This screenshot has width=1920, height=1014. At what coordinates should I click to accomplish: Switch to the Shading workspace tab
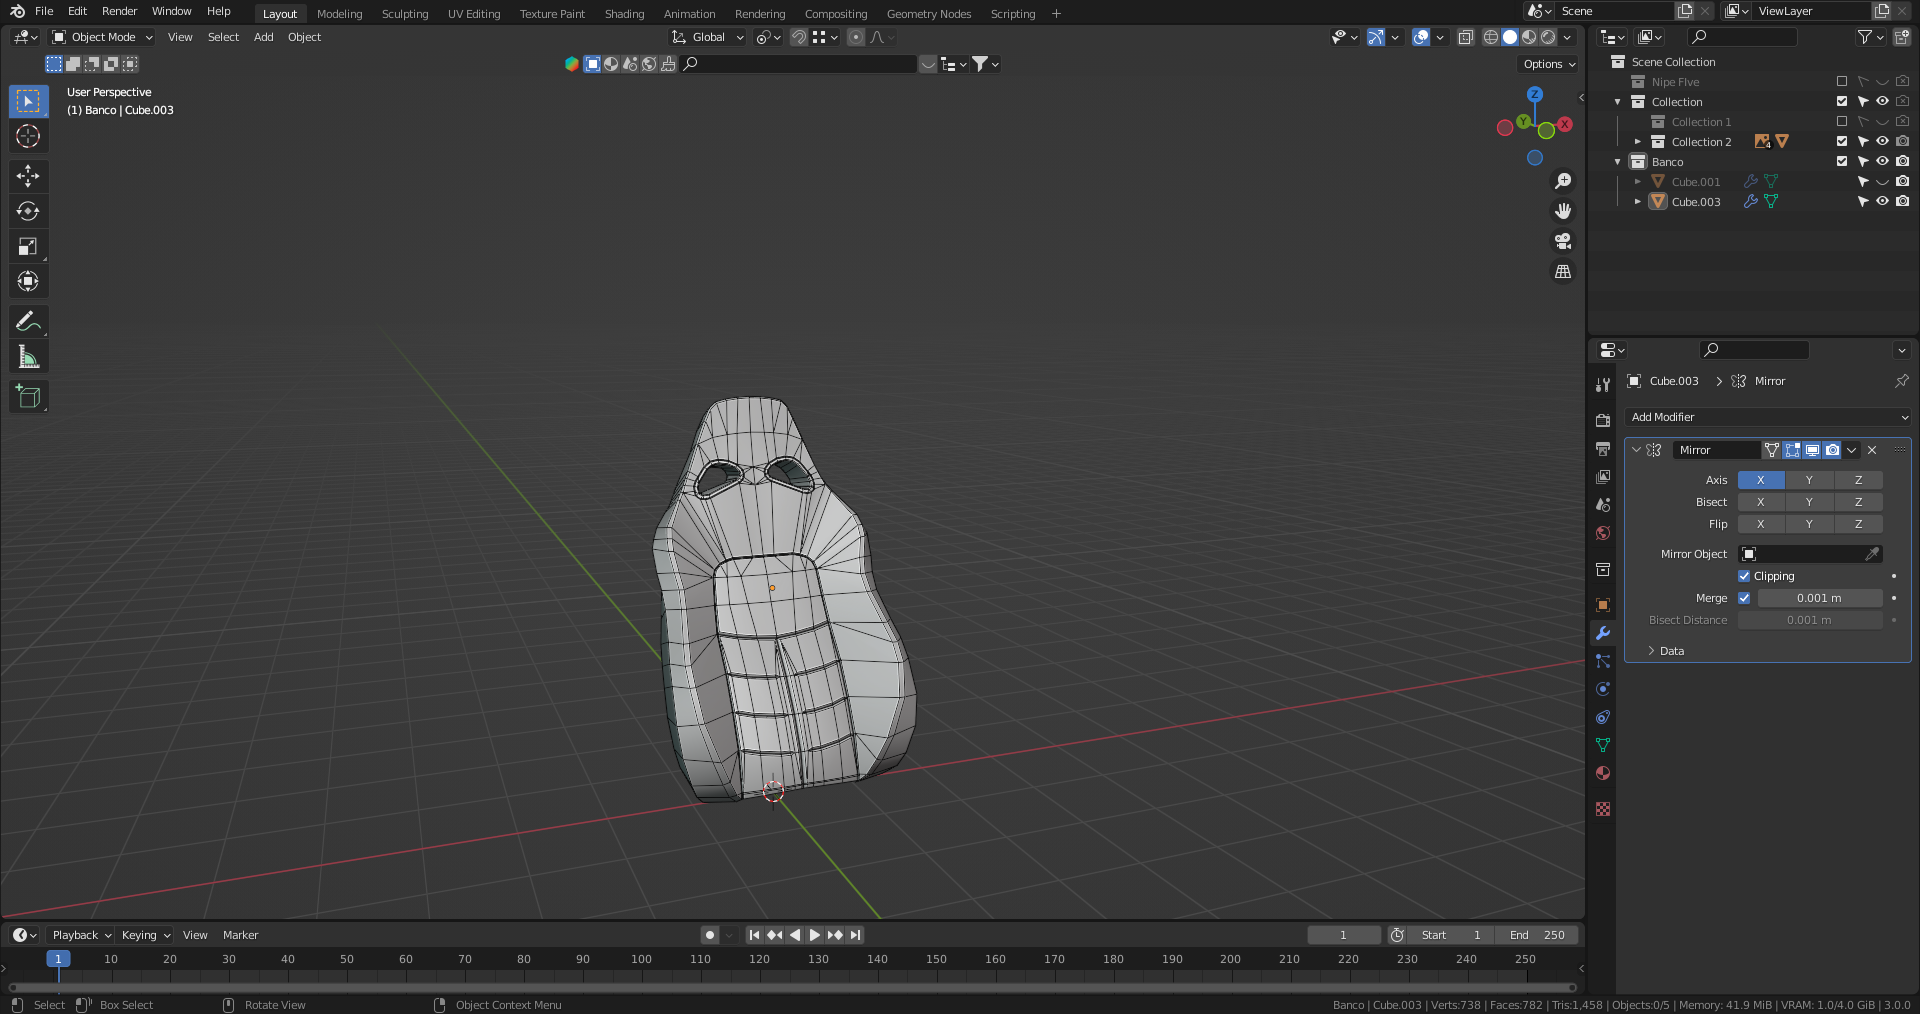pyautogui.click(x=624, y=14)
